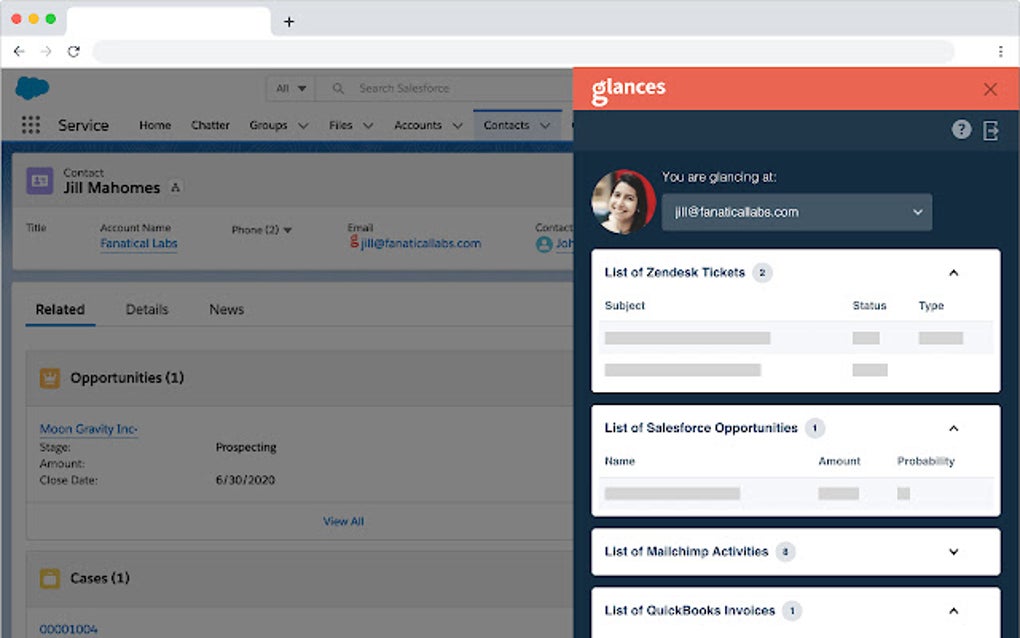Open the Salesforce App Launcher waffle icon
This screenshot has height=638, width=1020.
[30, 124]
